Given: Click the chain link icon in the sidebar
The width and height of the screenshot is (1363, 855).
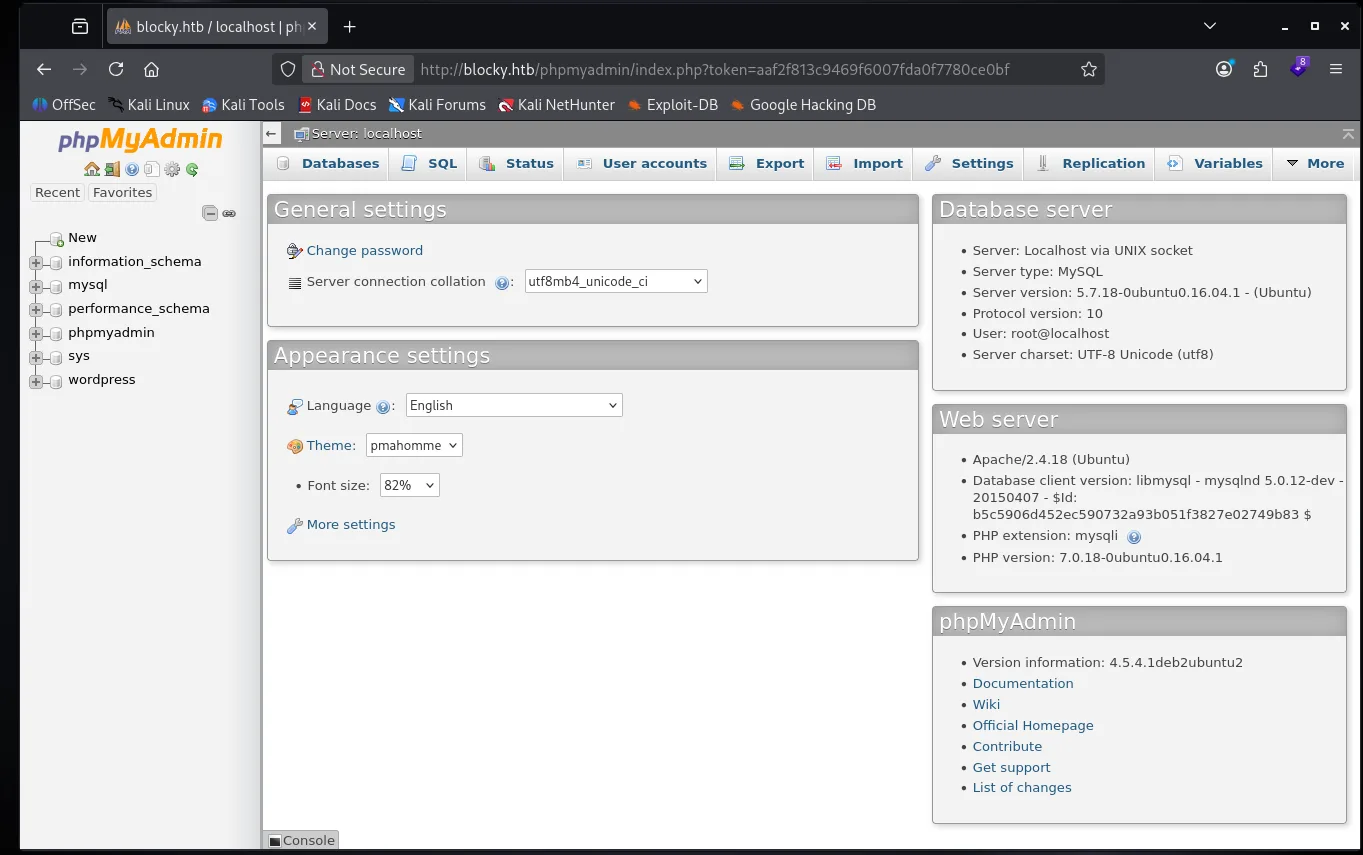Looking at the screenshot, I should (x=229, y=213).
